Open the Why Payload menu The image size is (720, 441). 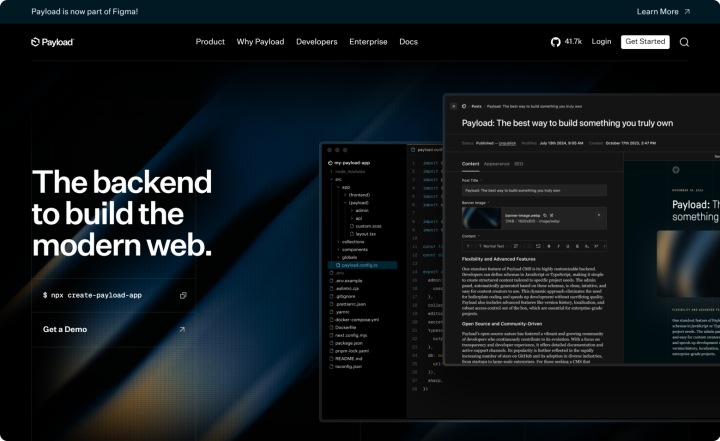(260, 42)
